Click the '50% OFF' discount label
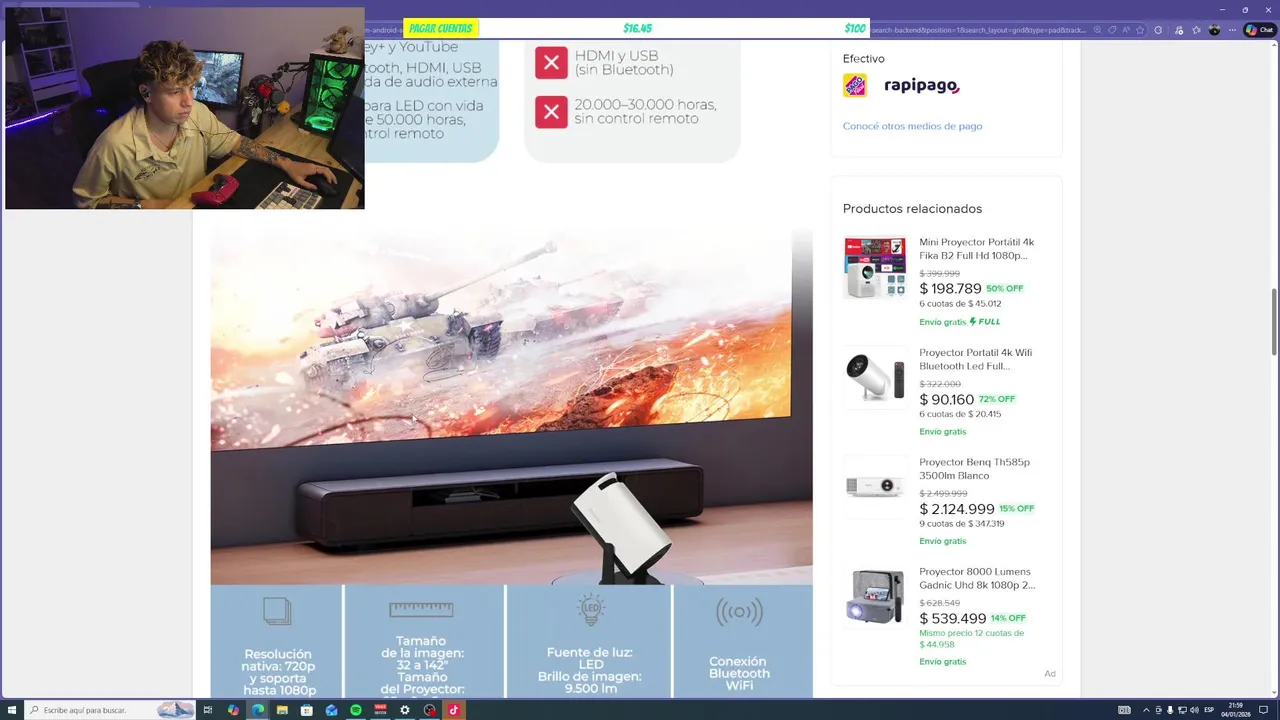 (1005, 289)
